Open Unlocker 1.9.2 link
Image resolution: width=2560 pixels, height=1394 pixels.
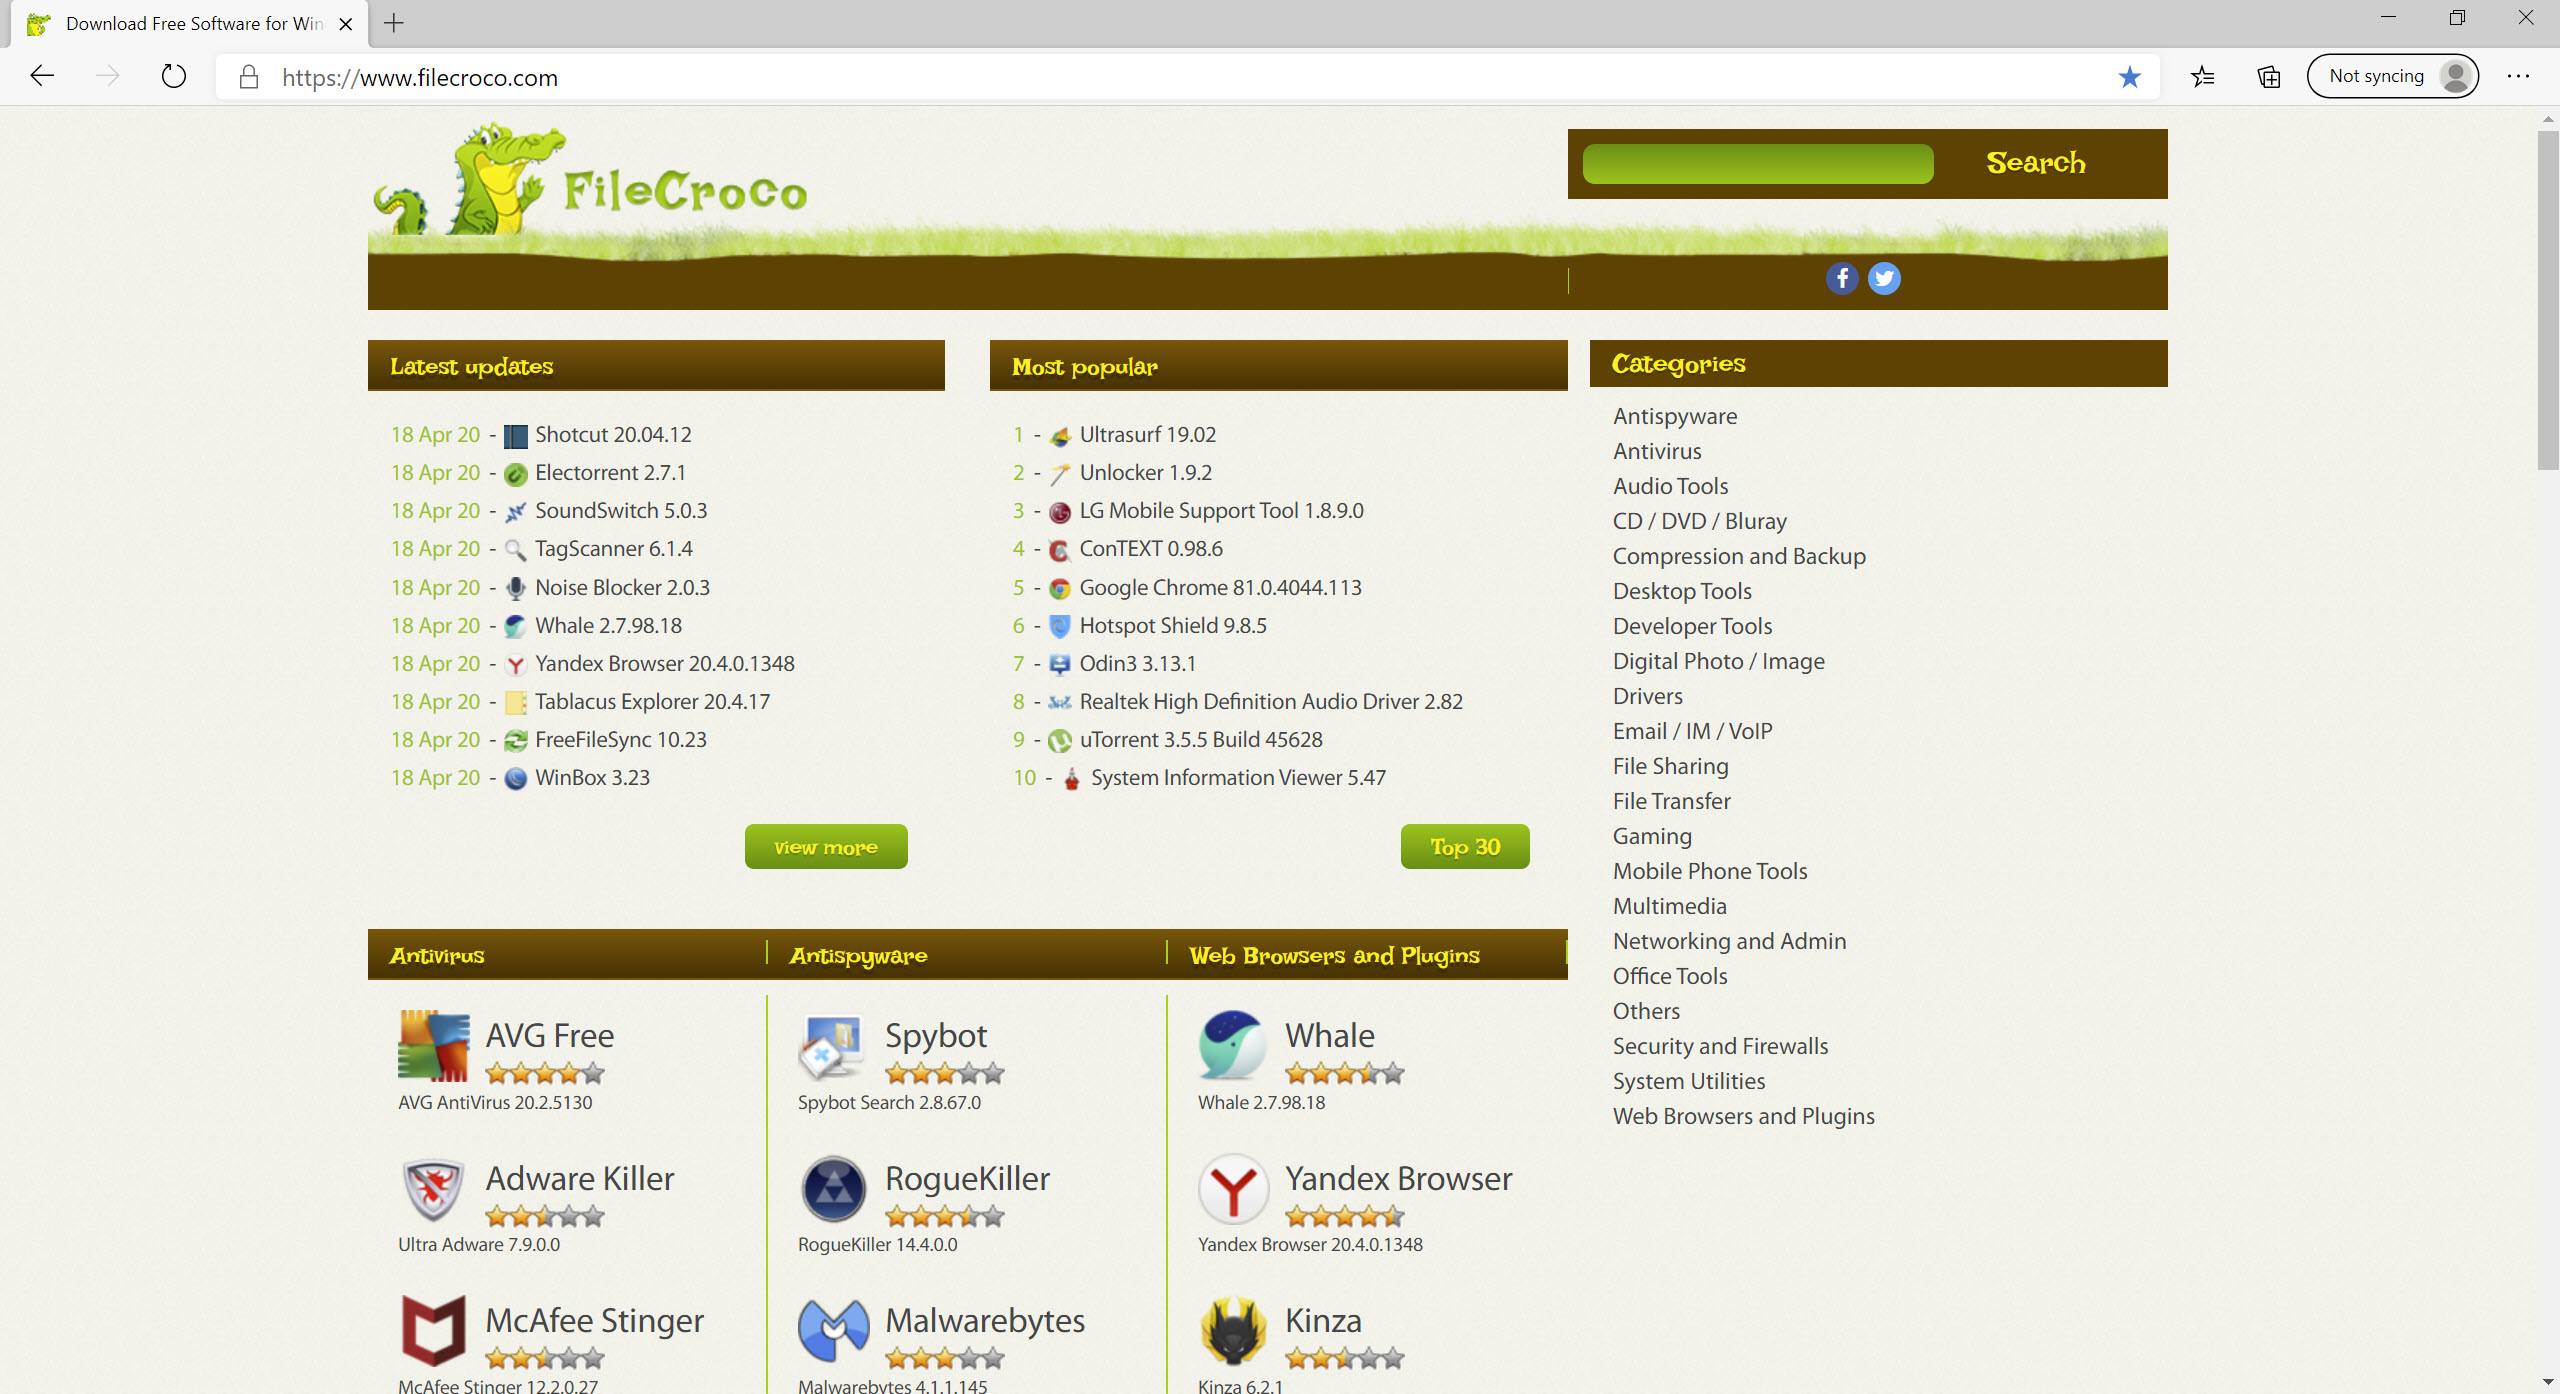(x=1145, y=473)
